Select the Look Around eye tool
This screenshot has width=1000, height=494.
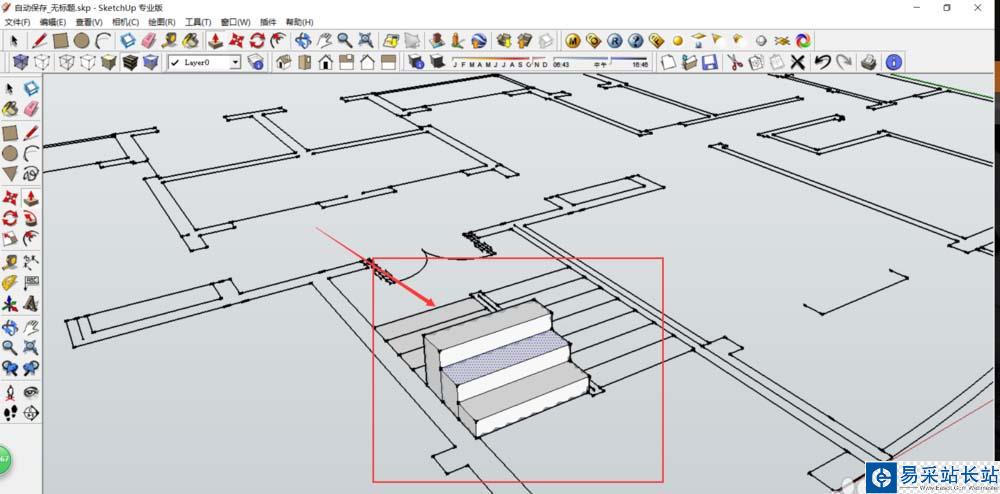click(31, 391)
